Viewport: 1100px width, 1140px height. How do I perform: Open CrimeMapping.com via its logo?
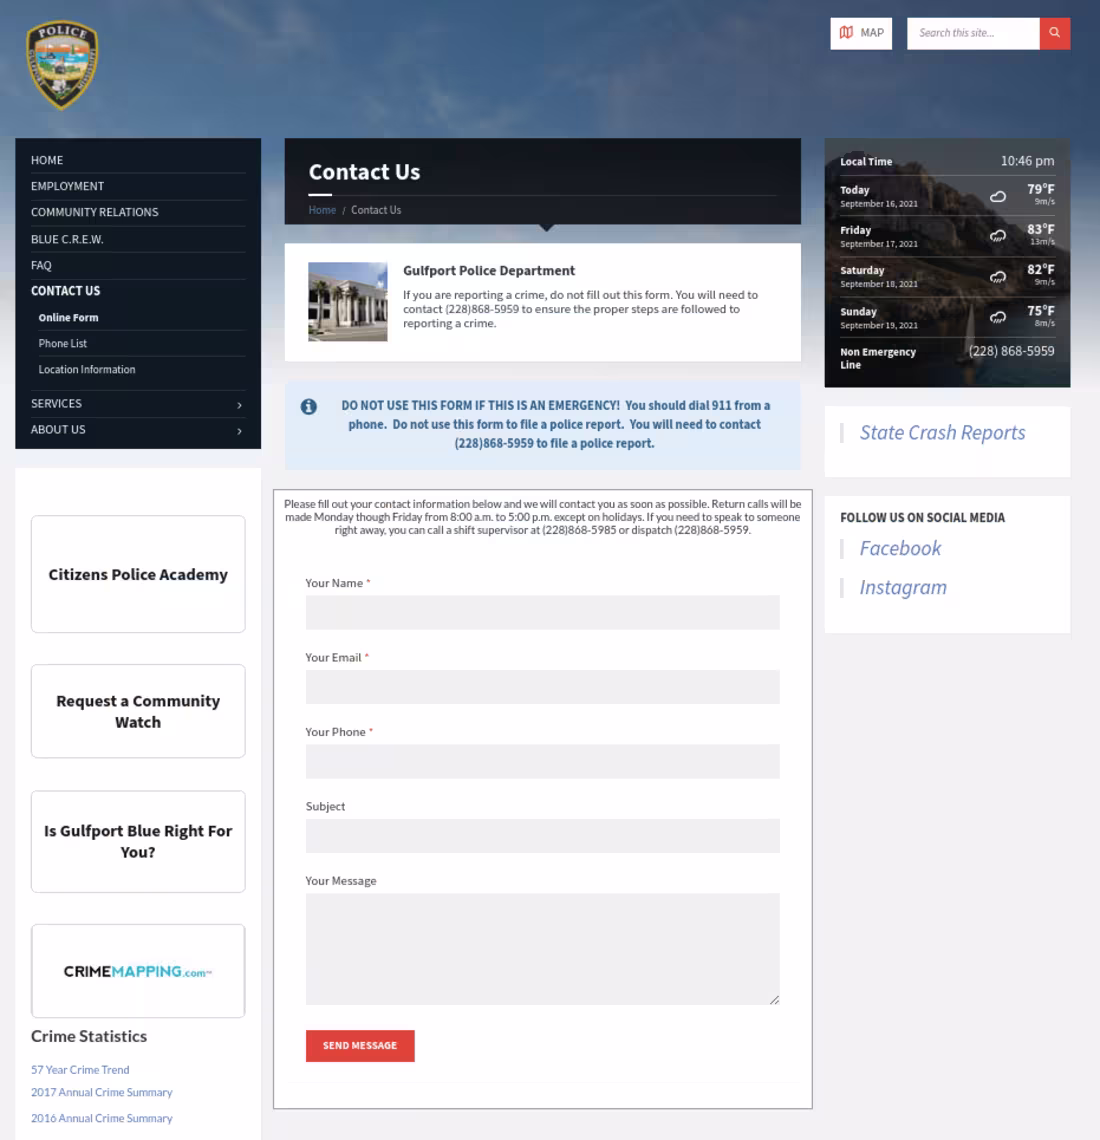coord(138,971)
